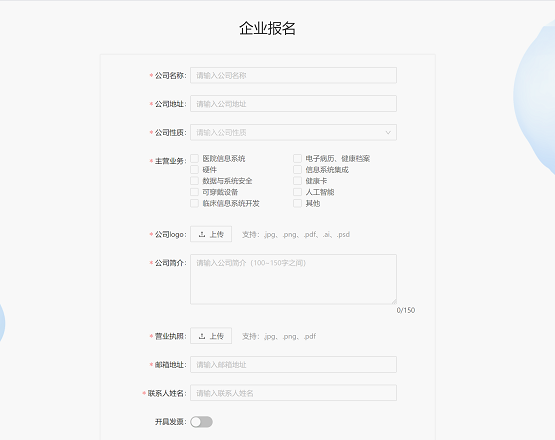Check the 人工智能 checkbox
555x440 pixels.
point(297,192)
